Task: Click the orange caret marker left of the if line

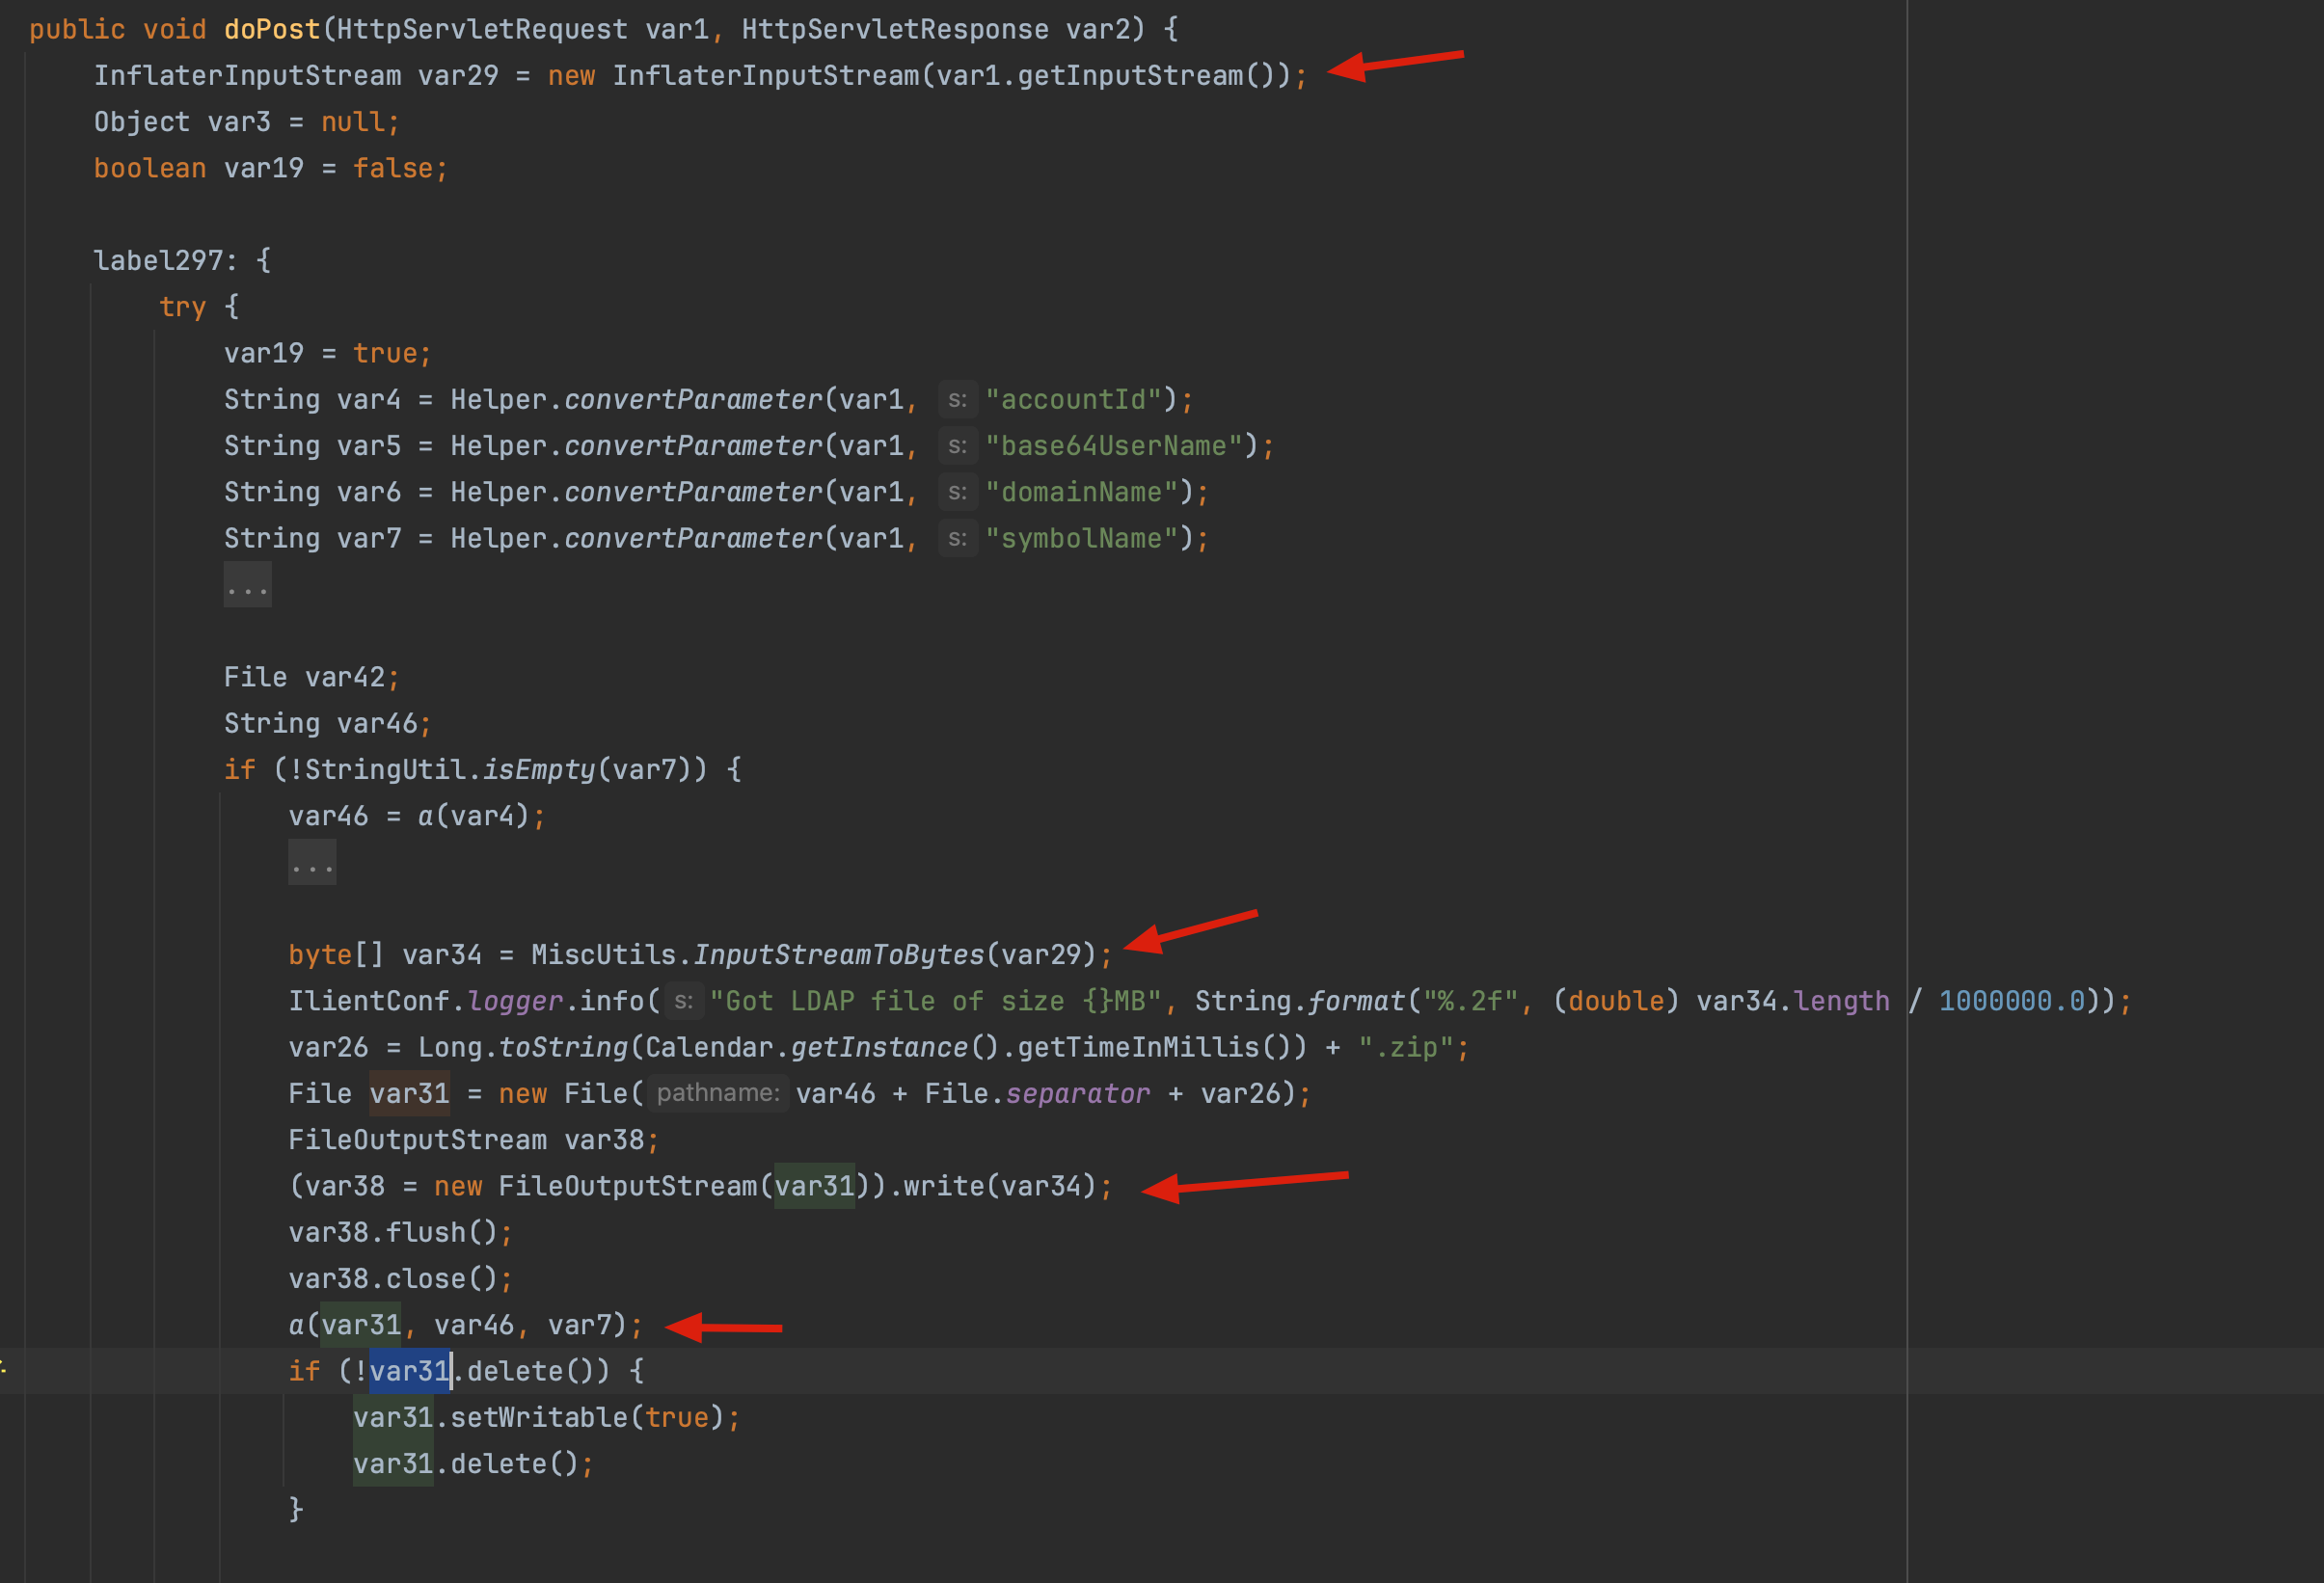Action: [x=3, y=1362]
